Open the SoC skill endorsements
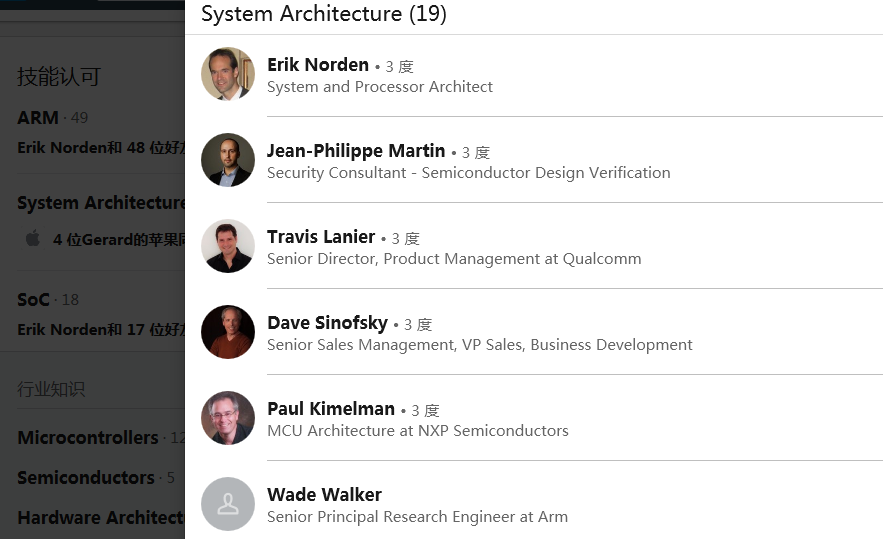 33,300
